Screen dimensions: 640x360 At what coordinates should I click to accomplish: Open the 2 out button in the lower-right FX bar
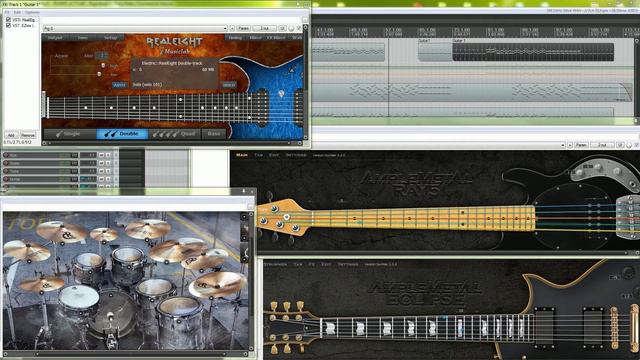pyautogui.click(x=602, y=145)
